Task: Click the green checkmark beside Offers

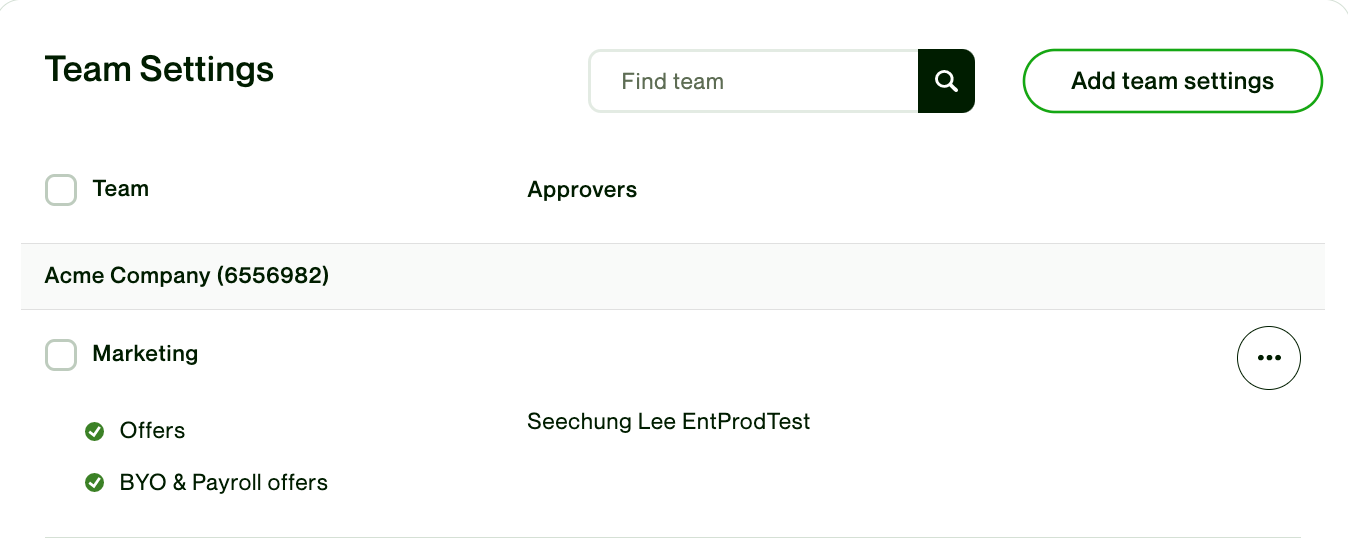Action: coord(95,431)
